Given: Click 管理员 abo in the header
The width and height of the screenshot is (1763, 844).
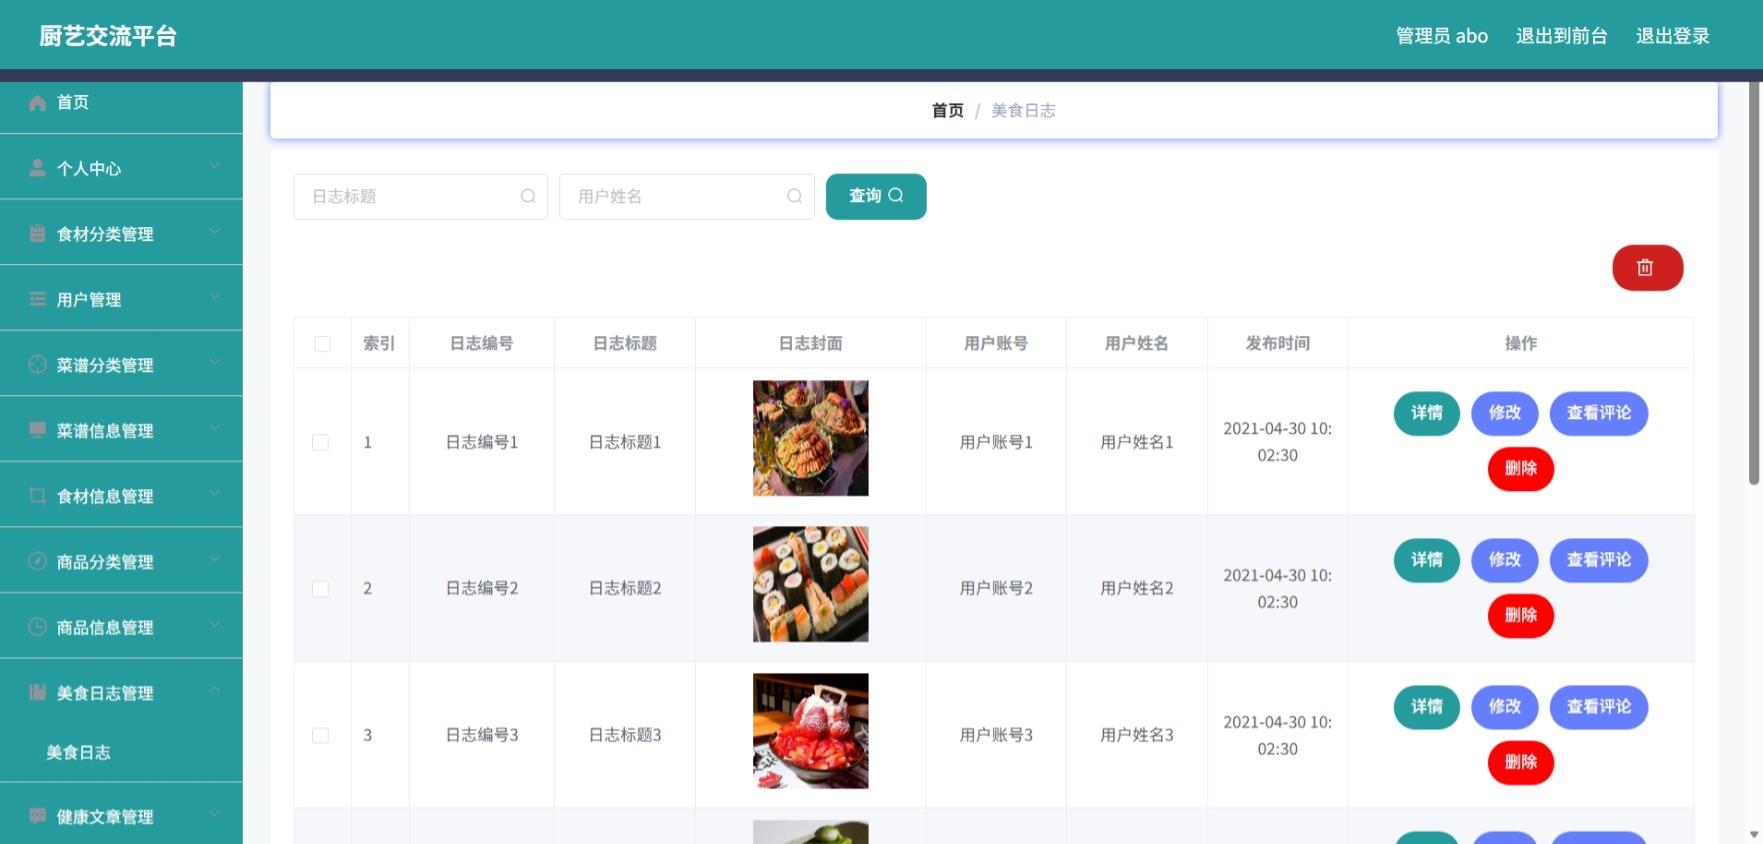Looking at the screenshot, I should pos(1442,36).
